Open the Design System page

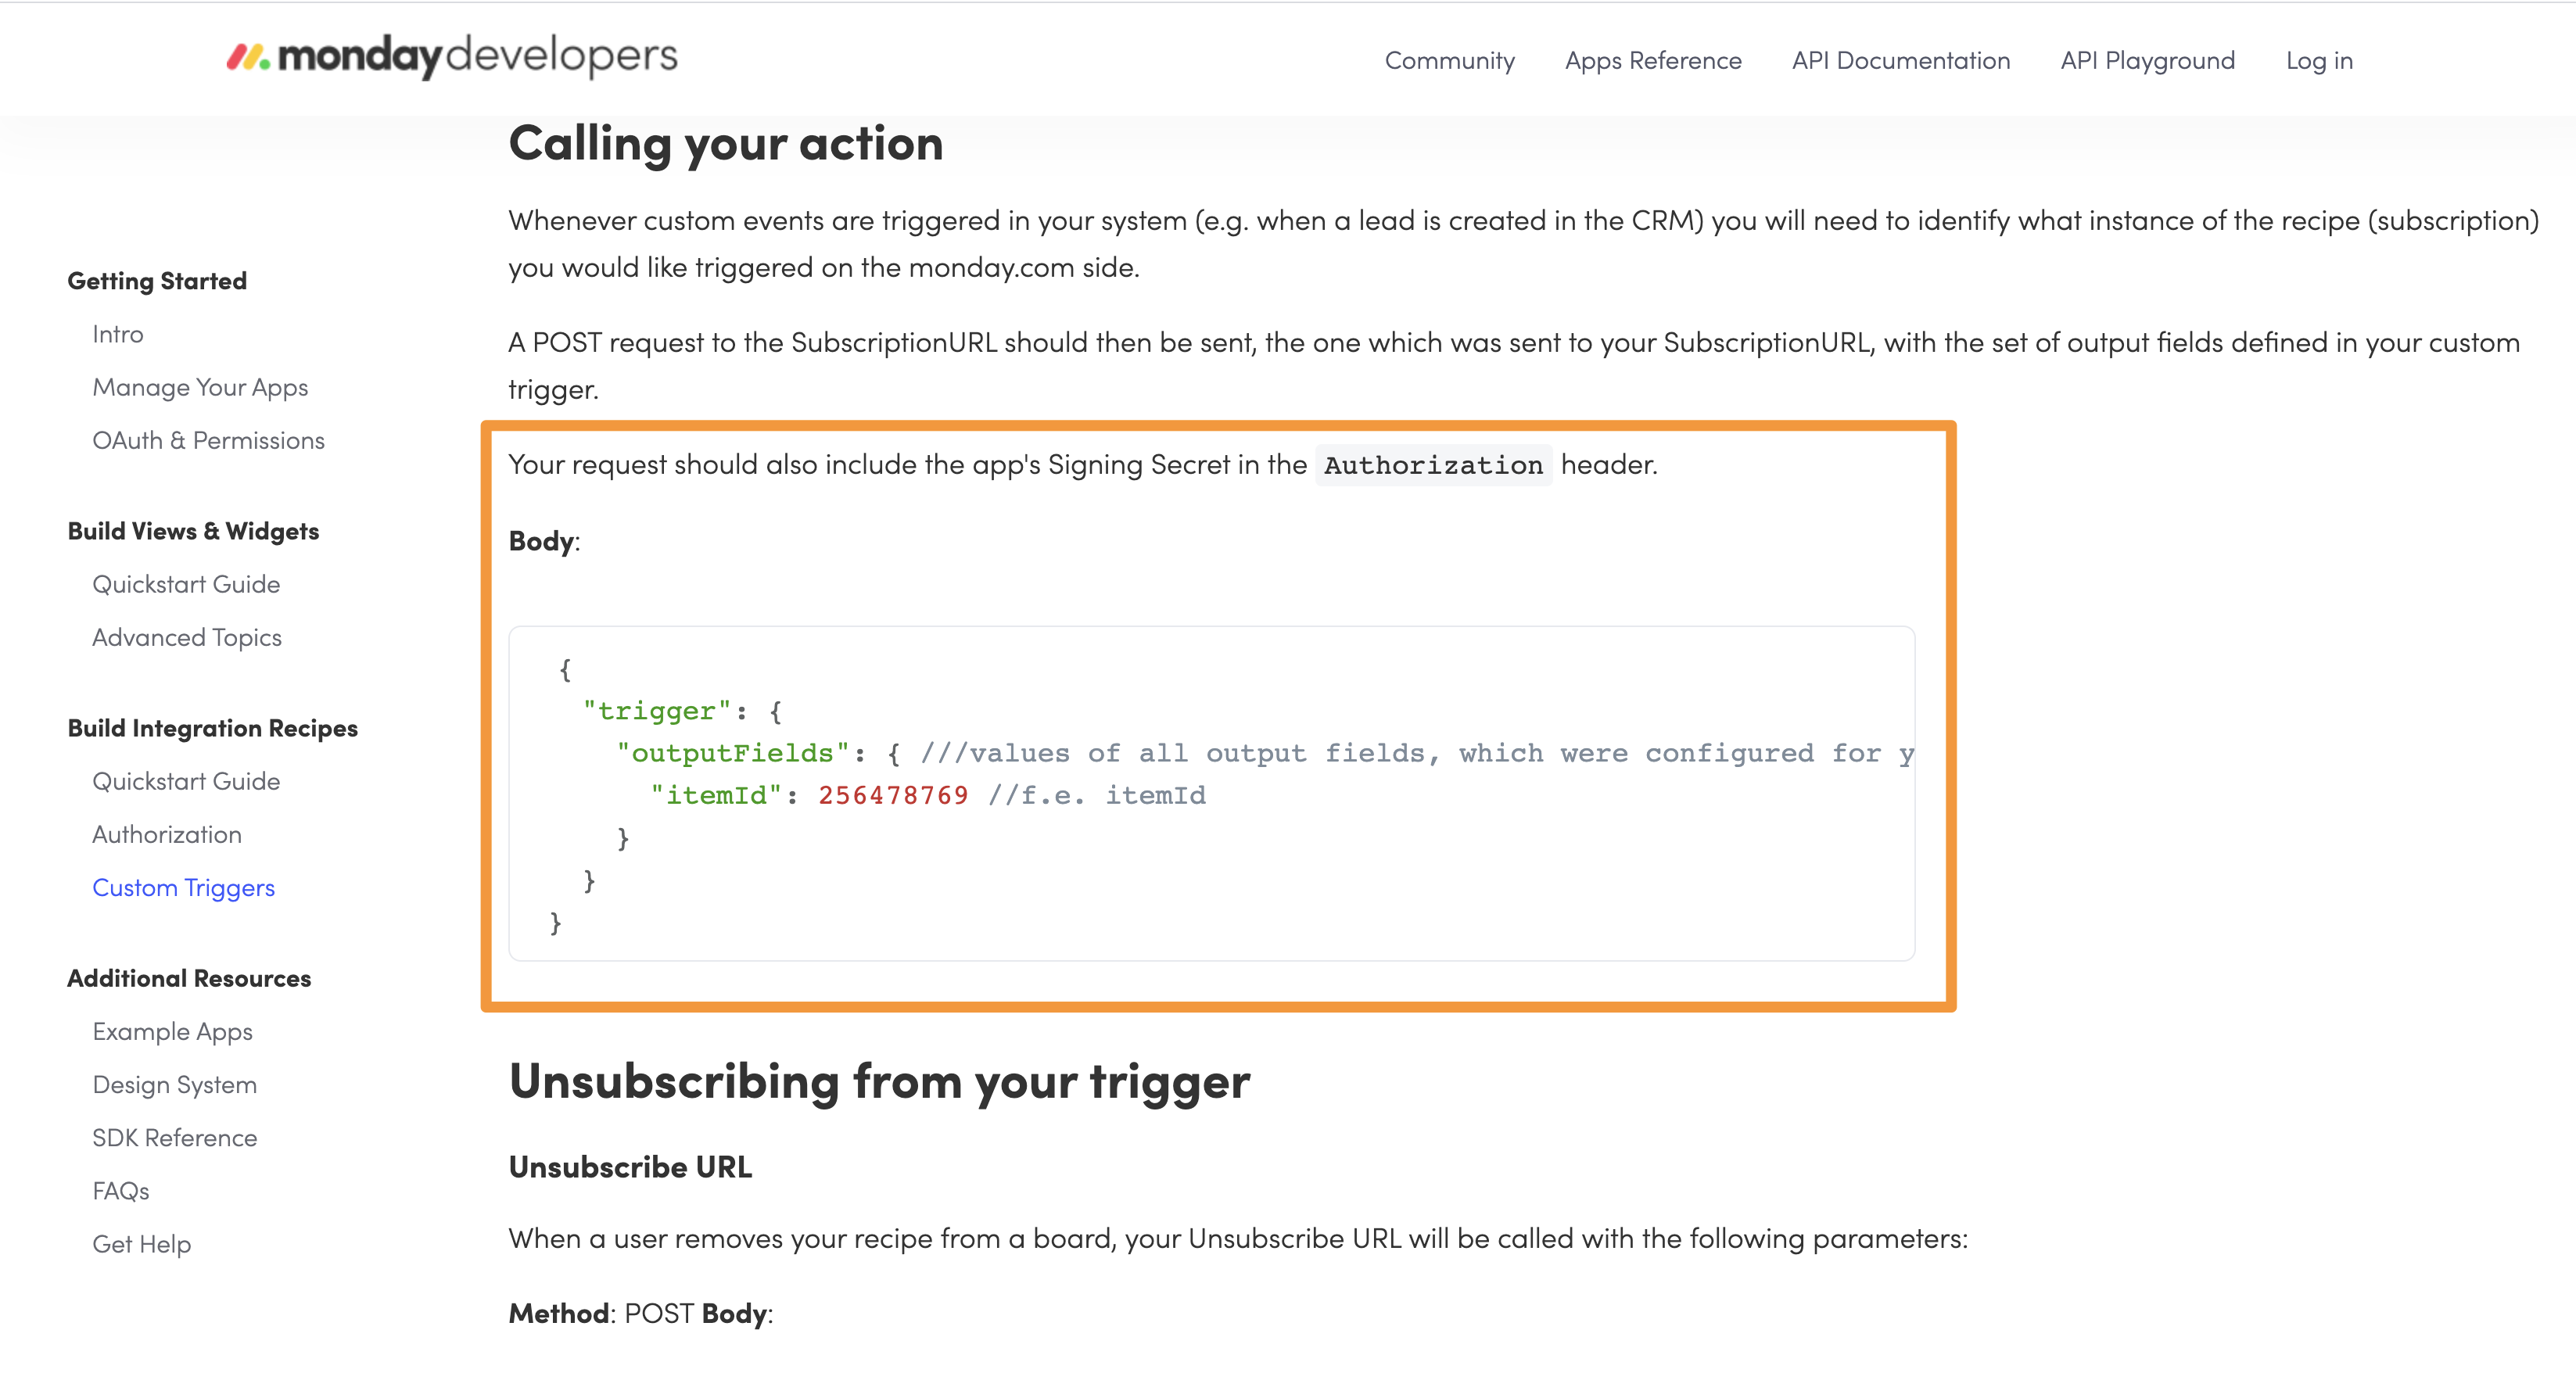pos(174,1084)
